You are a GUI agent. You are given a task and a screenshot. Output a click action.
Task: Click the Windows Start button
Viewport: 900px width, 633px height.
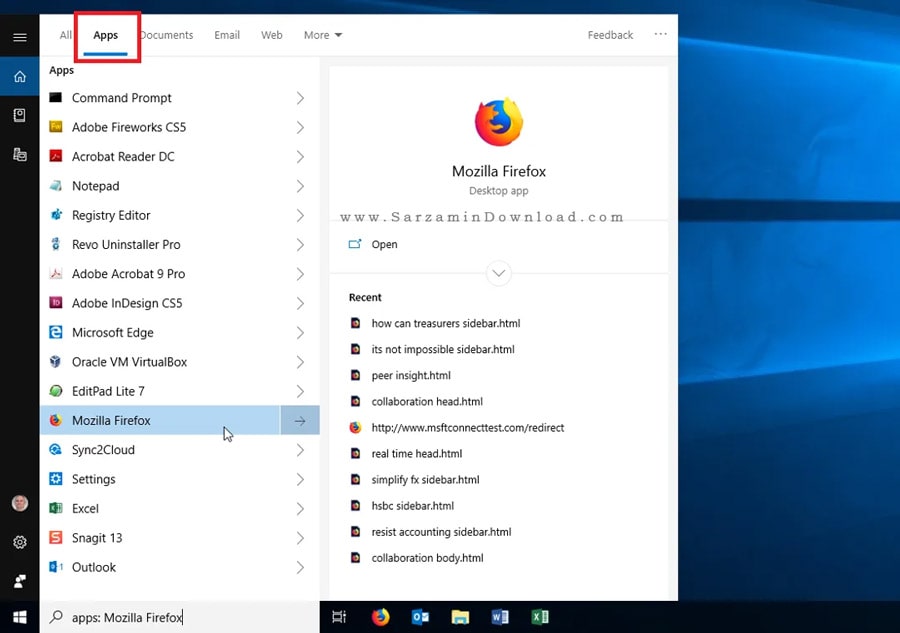20,617
